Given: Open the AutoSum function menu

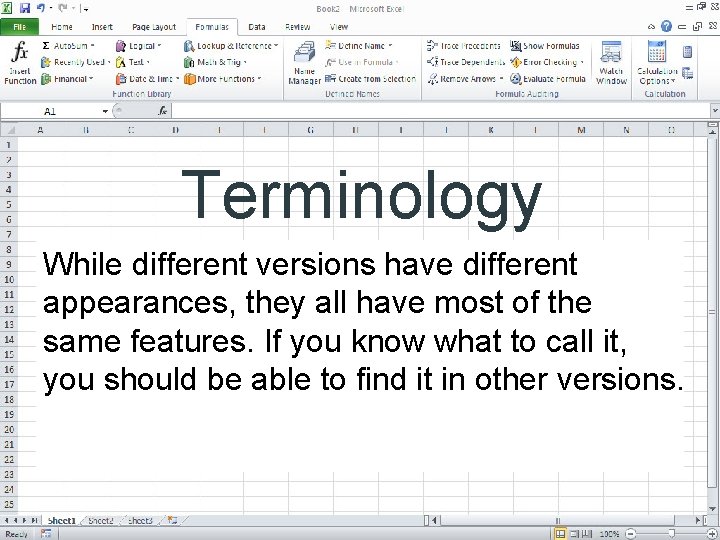Looking at the screenshot, I should pyautogui.click(x=68, y=46).
